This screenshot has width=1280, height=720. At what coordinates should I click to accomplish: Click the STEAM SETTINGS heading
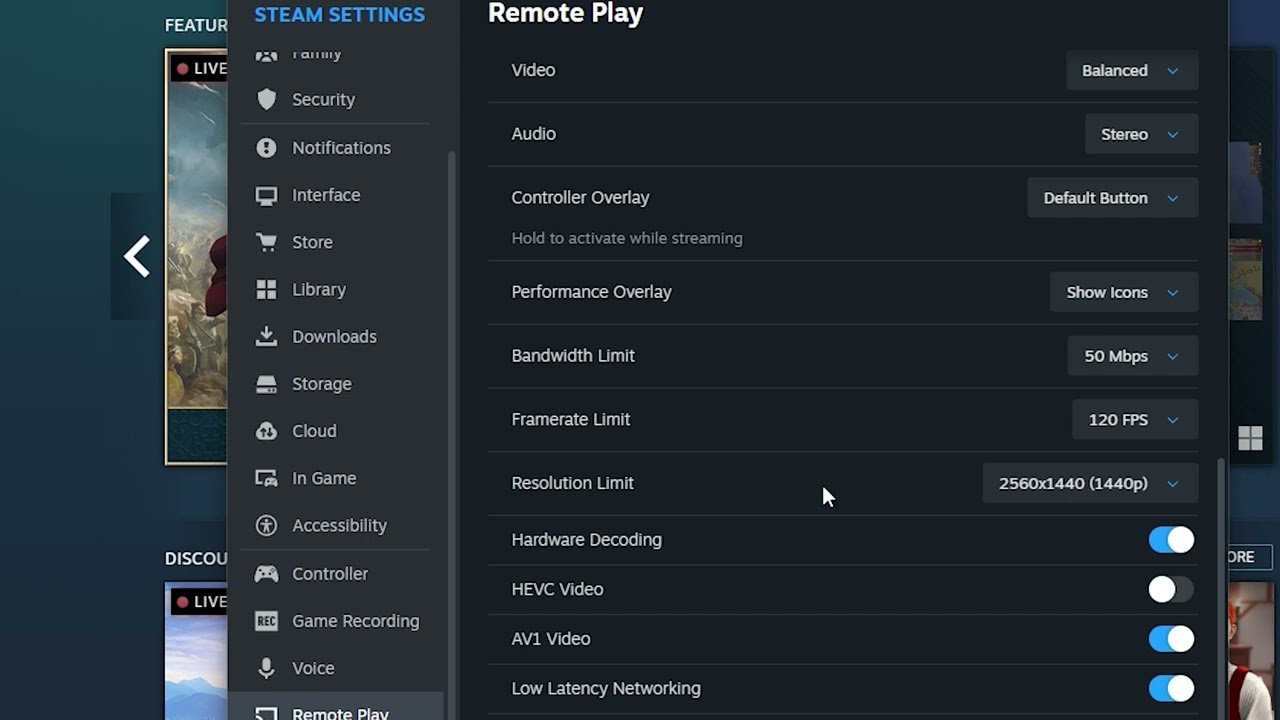coord(339,14)
